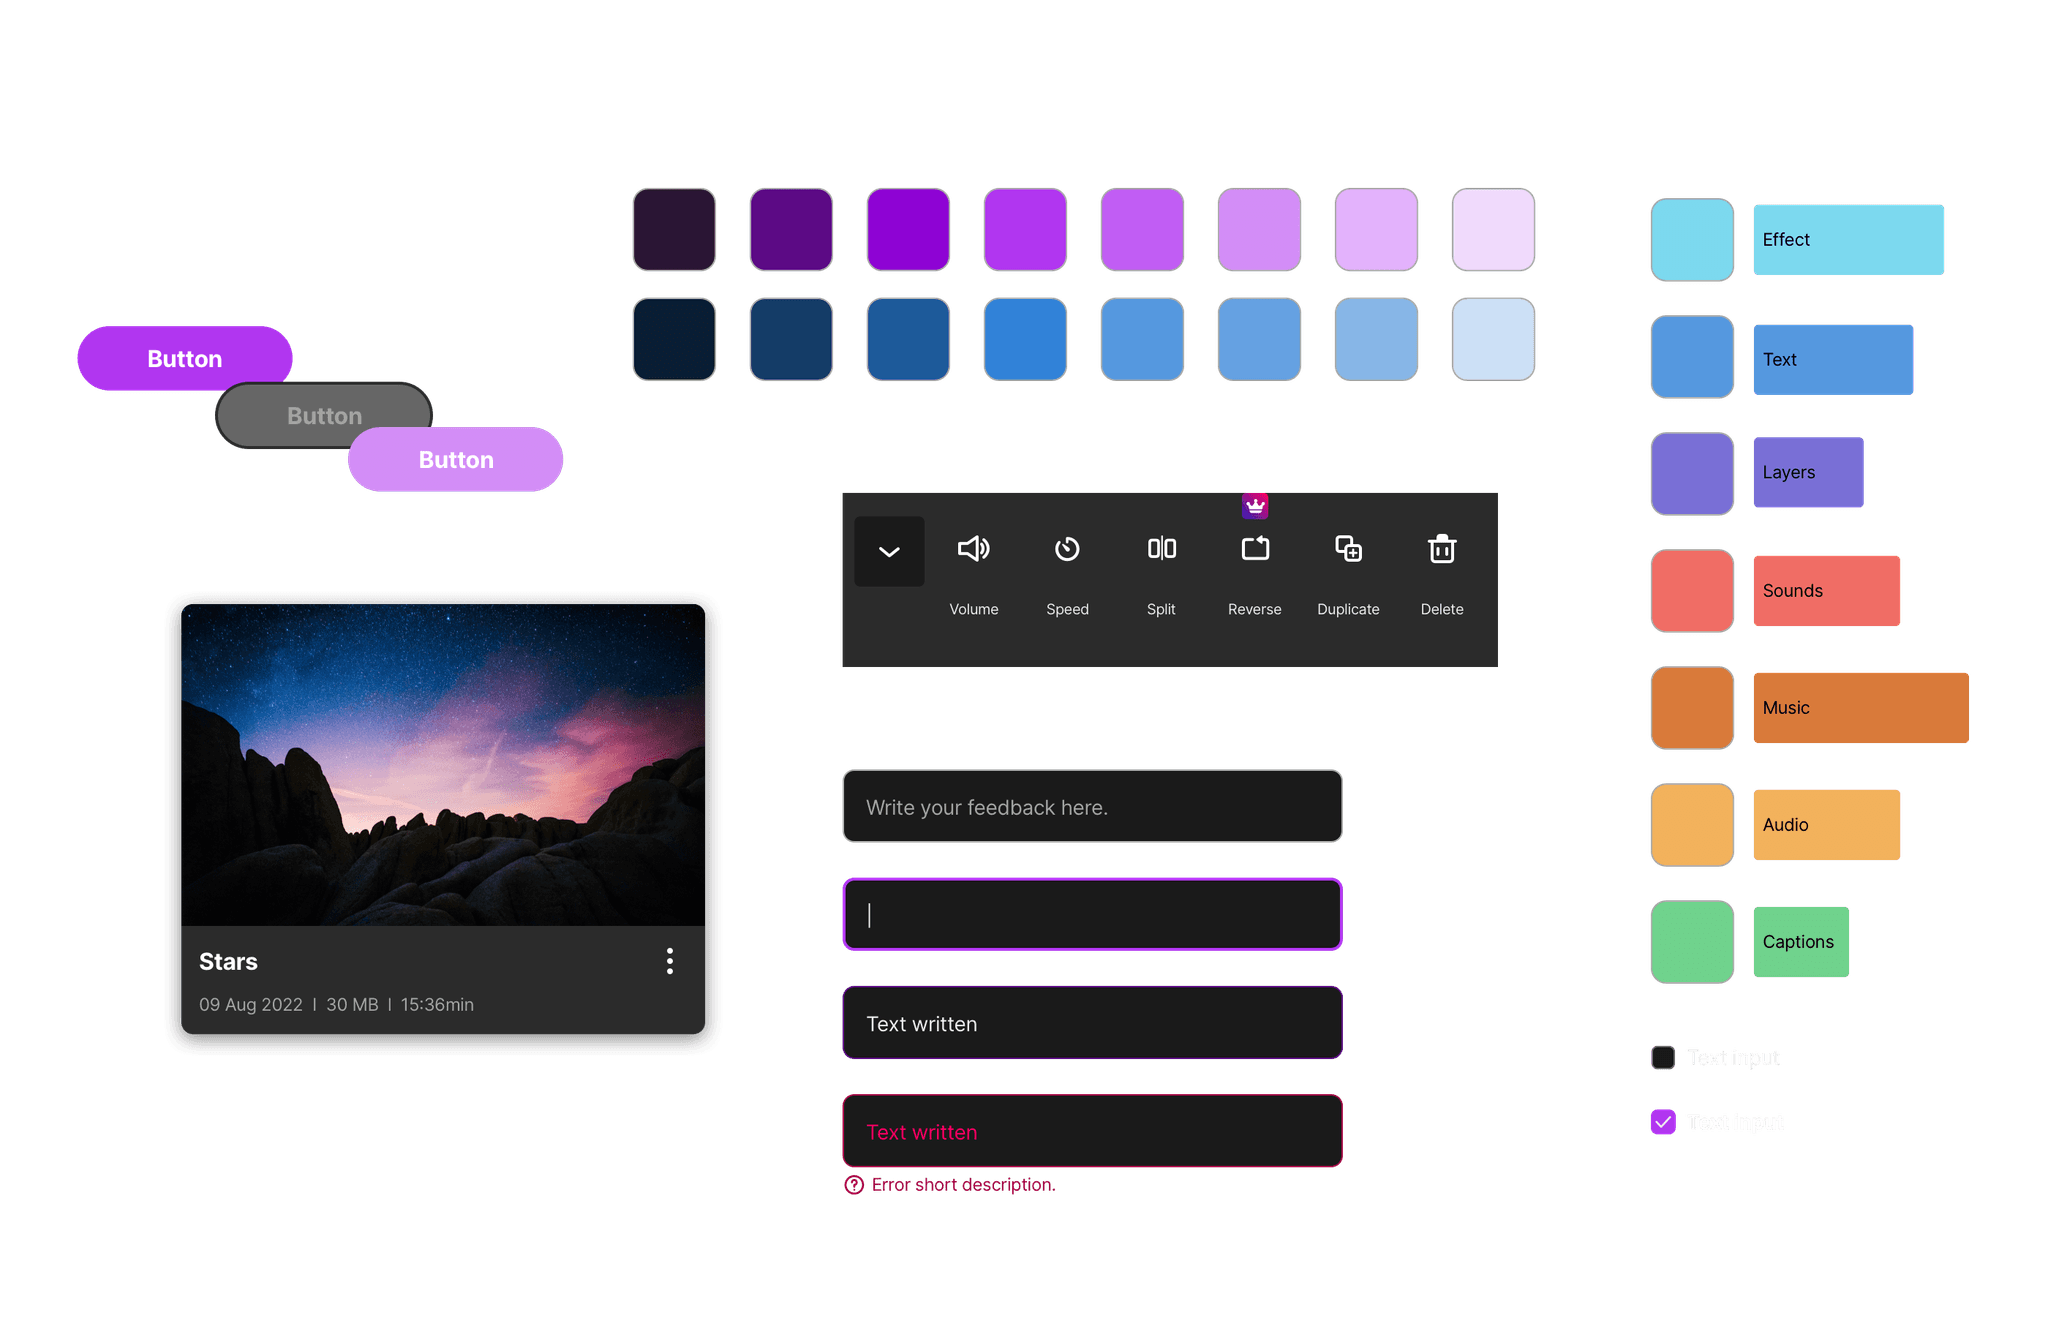Click the light lilac Button
The height and width of the screenshot is (1334, 2048).
pos(456,460)
